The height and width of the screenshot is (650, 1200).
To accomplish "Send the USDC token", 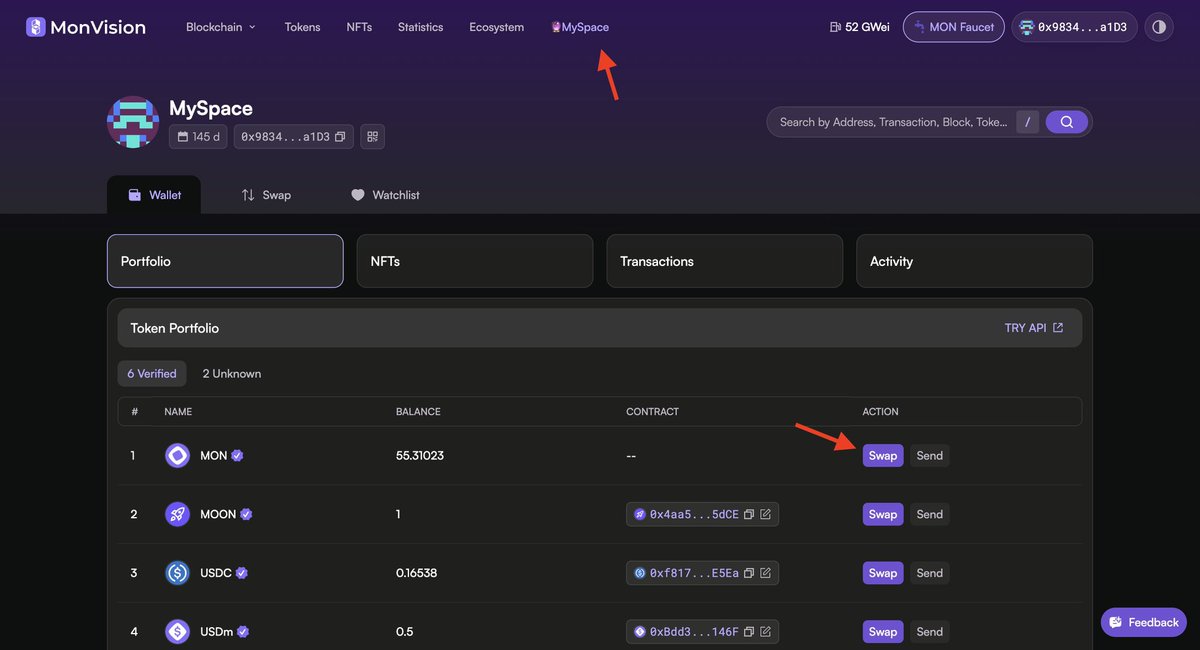I will 930,573.
